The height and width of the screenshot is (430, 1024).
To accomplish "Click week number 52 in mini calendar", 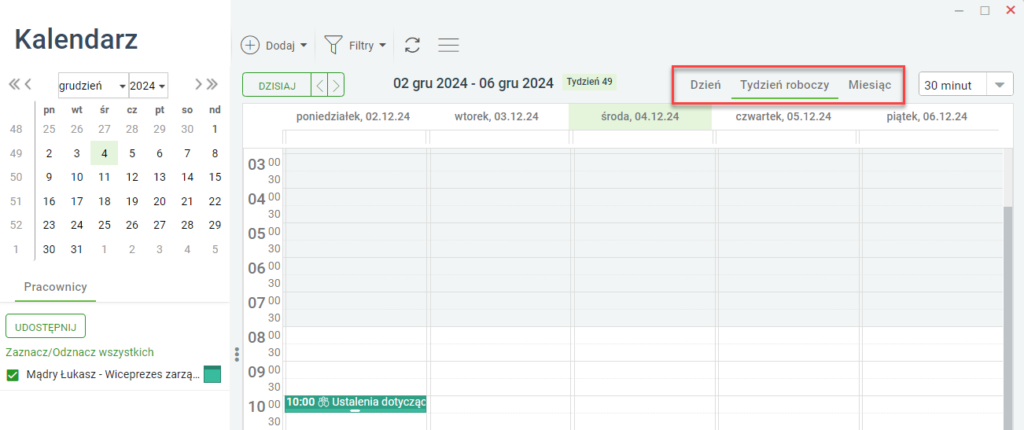I will (x=16, y=225).
